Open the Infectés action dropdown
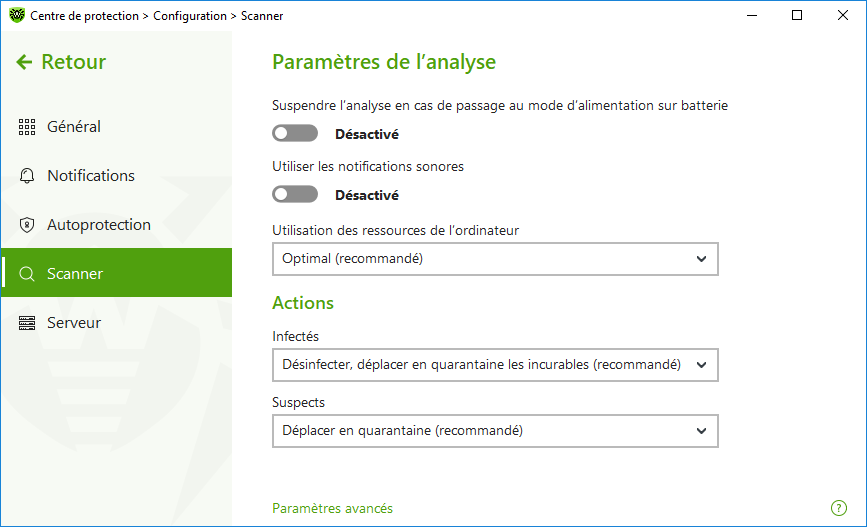 [x=495, y=365]
